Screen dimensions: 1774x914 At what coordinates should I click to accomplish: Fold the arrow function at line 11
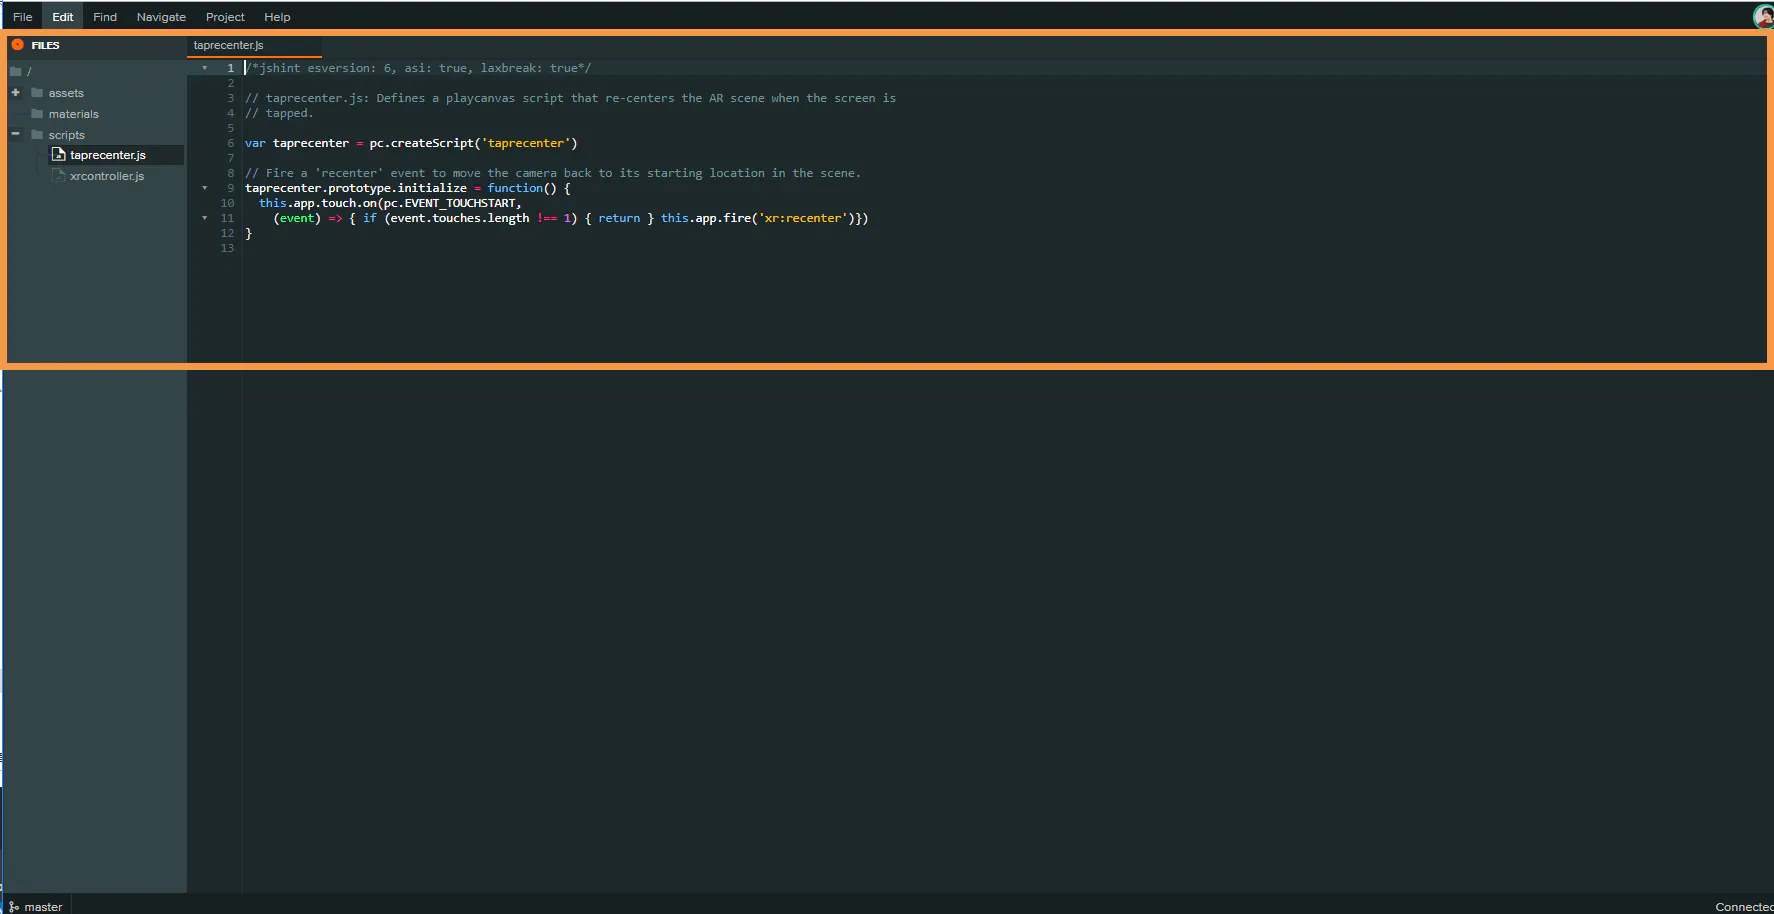[x=205, y=218]
